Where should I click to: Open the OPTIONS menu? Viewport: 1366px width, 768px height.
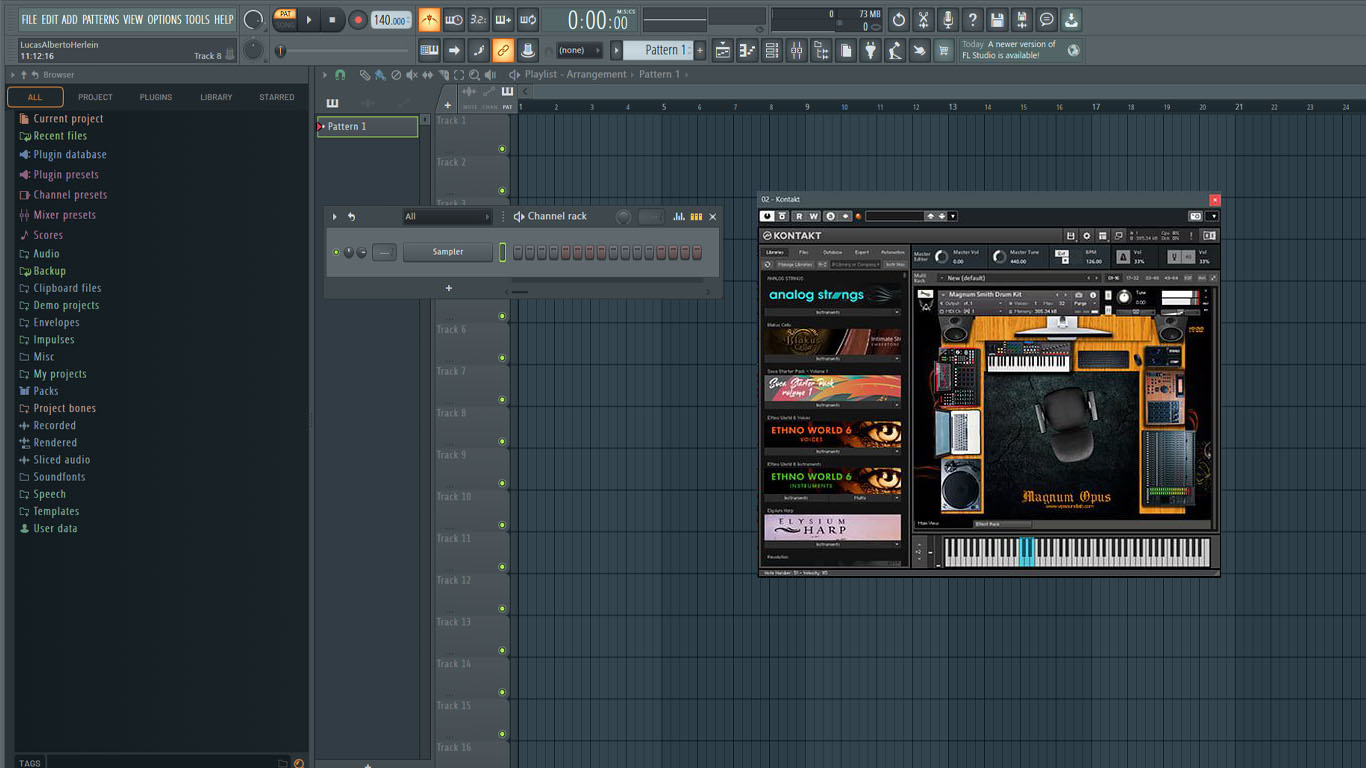pyautogui.click(x=165, y=19)
